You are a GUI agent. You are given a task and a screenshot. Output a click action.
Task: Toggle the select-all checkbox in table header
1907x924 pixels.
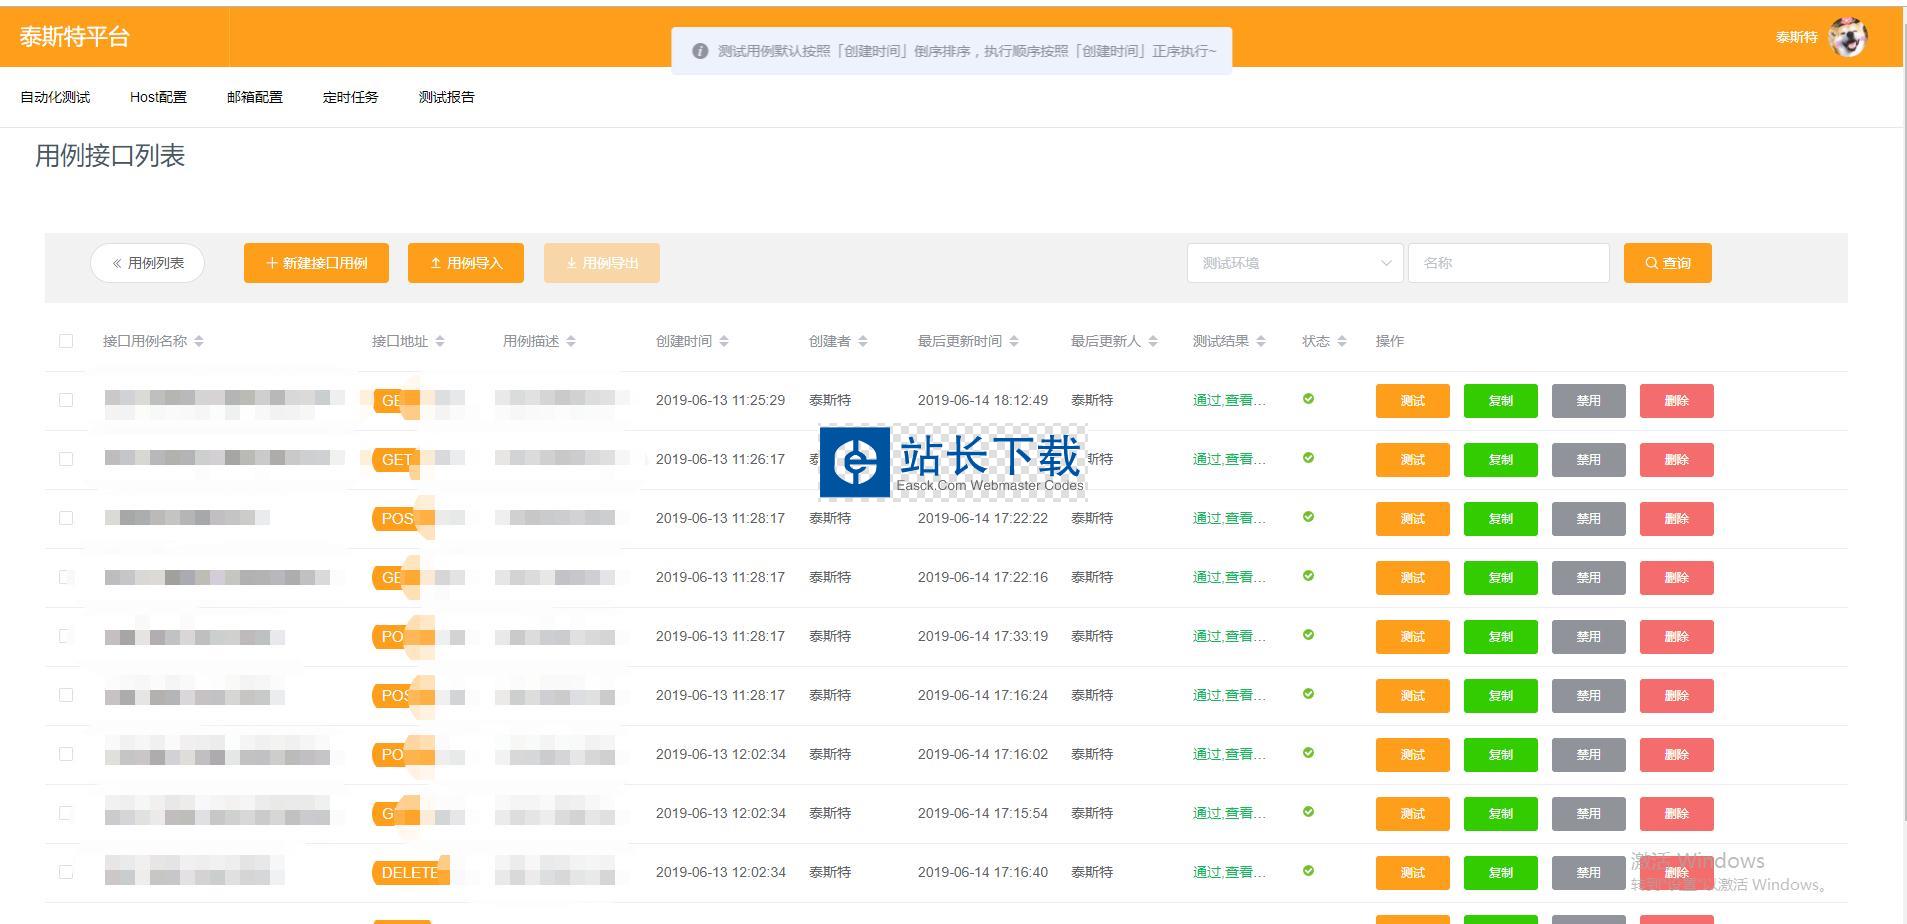(x=66, y=341)
